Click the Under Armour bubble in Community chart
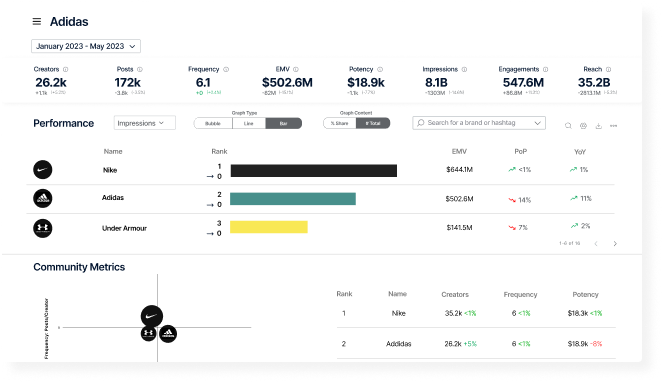This screenshot has width=663, height=383. 148,333
